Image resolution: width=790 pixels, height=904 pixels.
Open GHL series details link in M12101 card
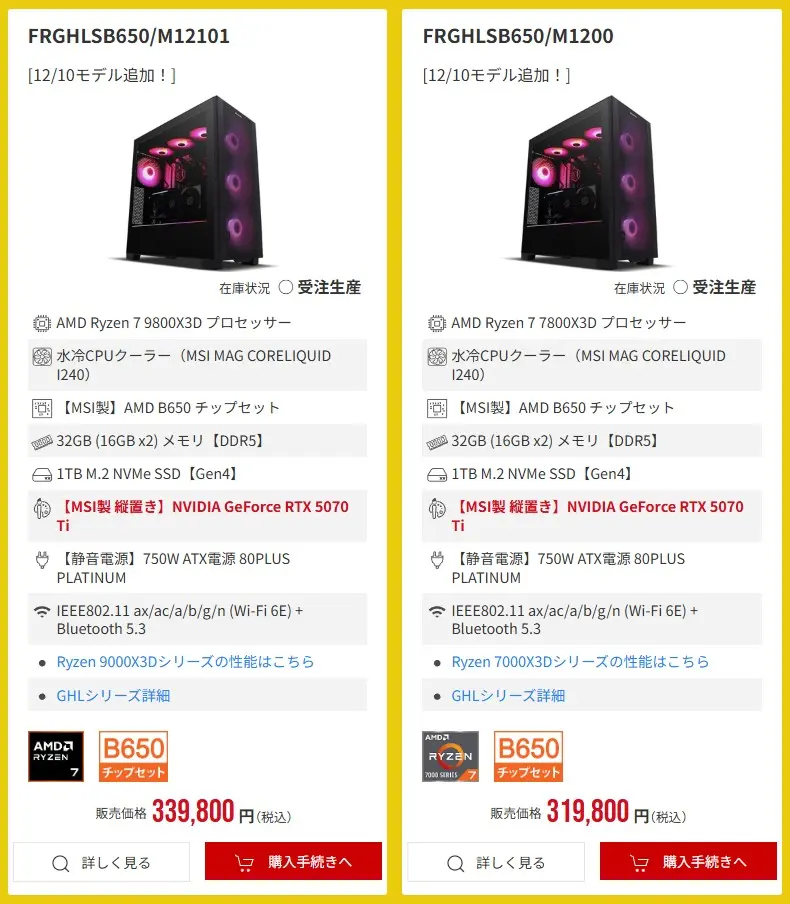[x=113, y=696]
